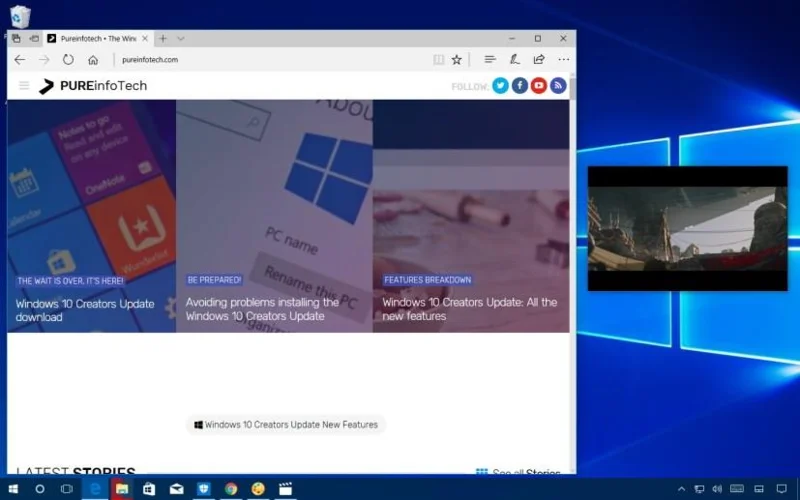Show tabs you've set aside in Edge
This screenshot has width=800, height=500.
click(16, 38)
